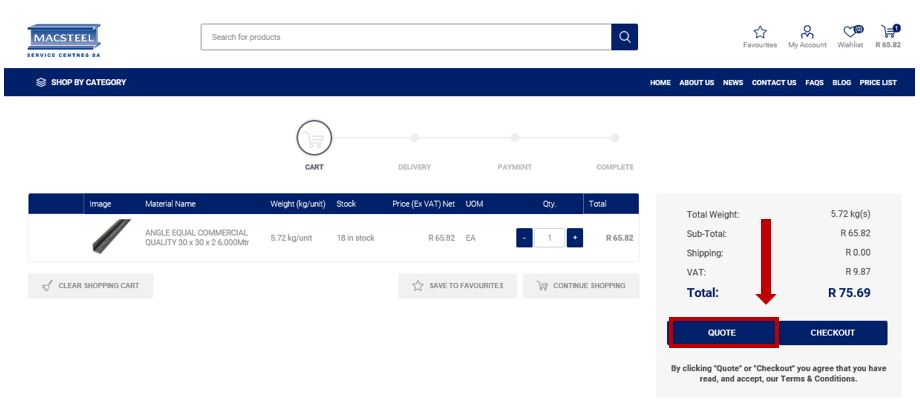Open the Price List menu item
This screenshot has width=920, height=400.
[878, 83]
